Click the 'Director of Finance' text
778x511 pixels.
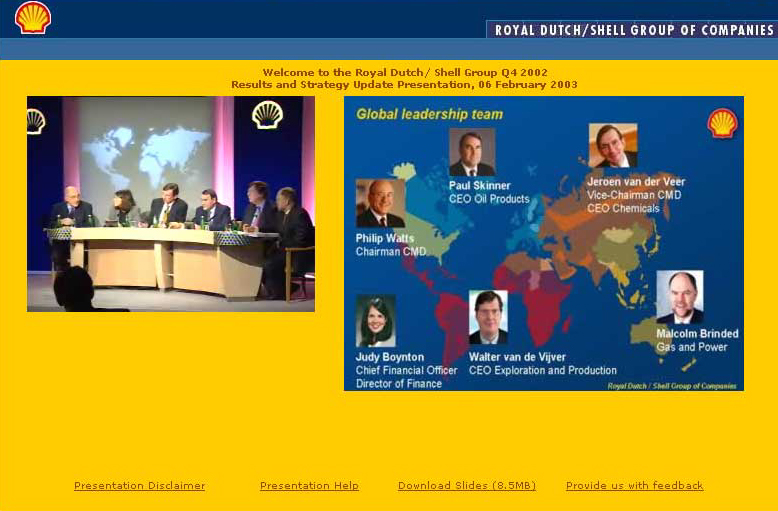399,384
